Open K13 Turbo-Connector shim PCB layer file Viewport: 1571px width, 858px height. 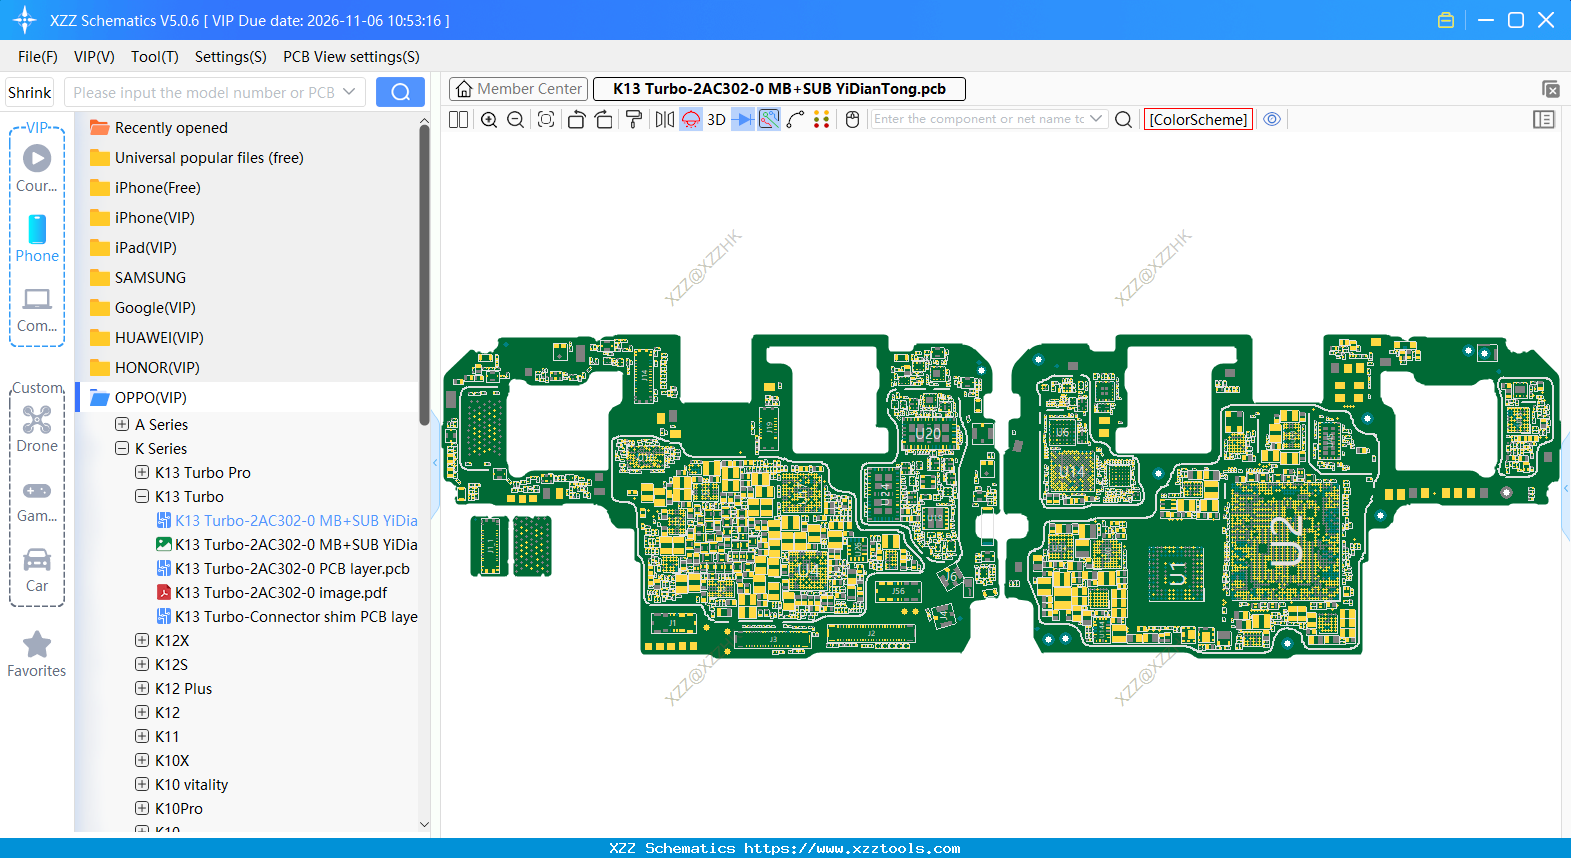[287, 616]
